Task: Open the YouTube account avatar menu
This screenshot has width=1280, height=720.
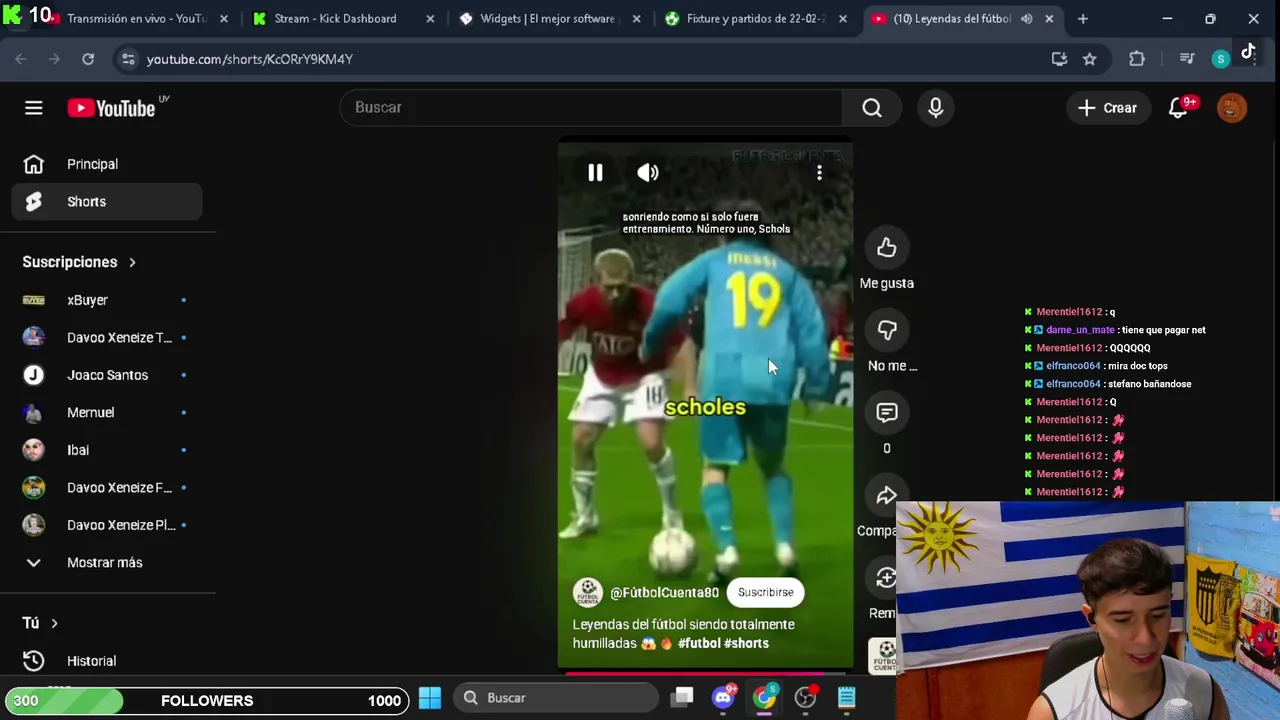Action: (1232, 108)
